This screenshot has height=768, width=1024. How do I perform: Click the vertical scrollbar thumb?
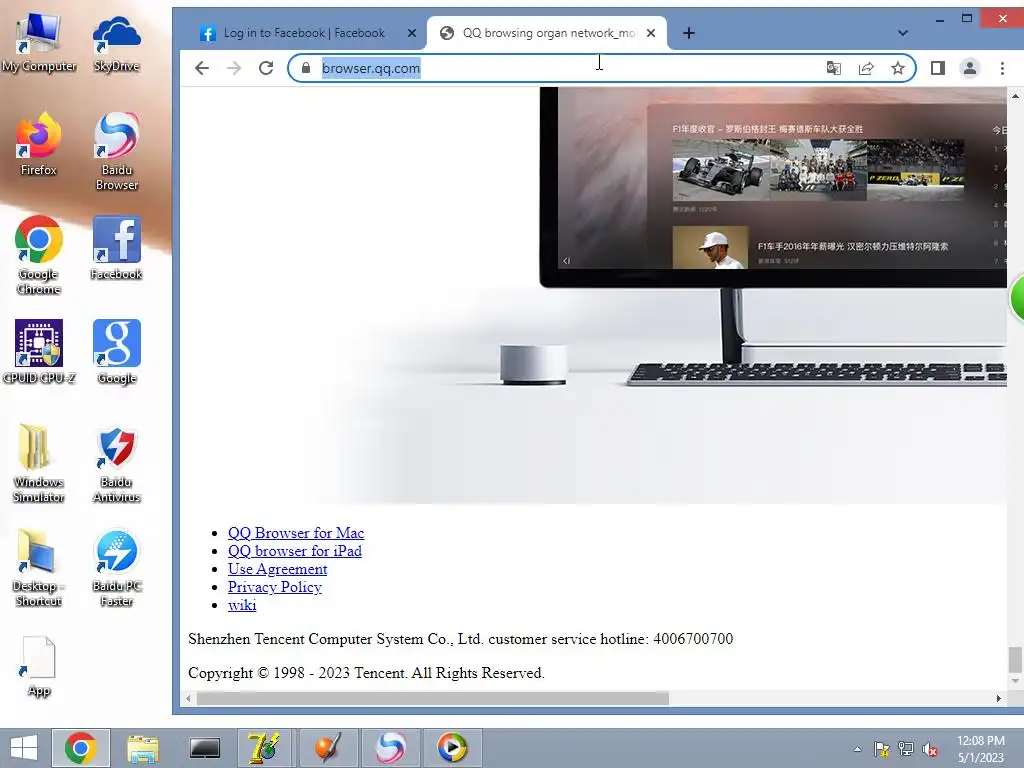tap(1015, 659)
